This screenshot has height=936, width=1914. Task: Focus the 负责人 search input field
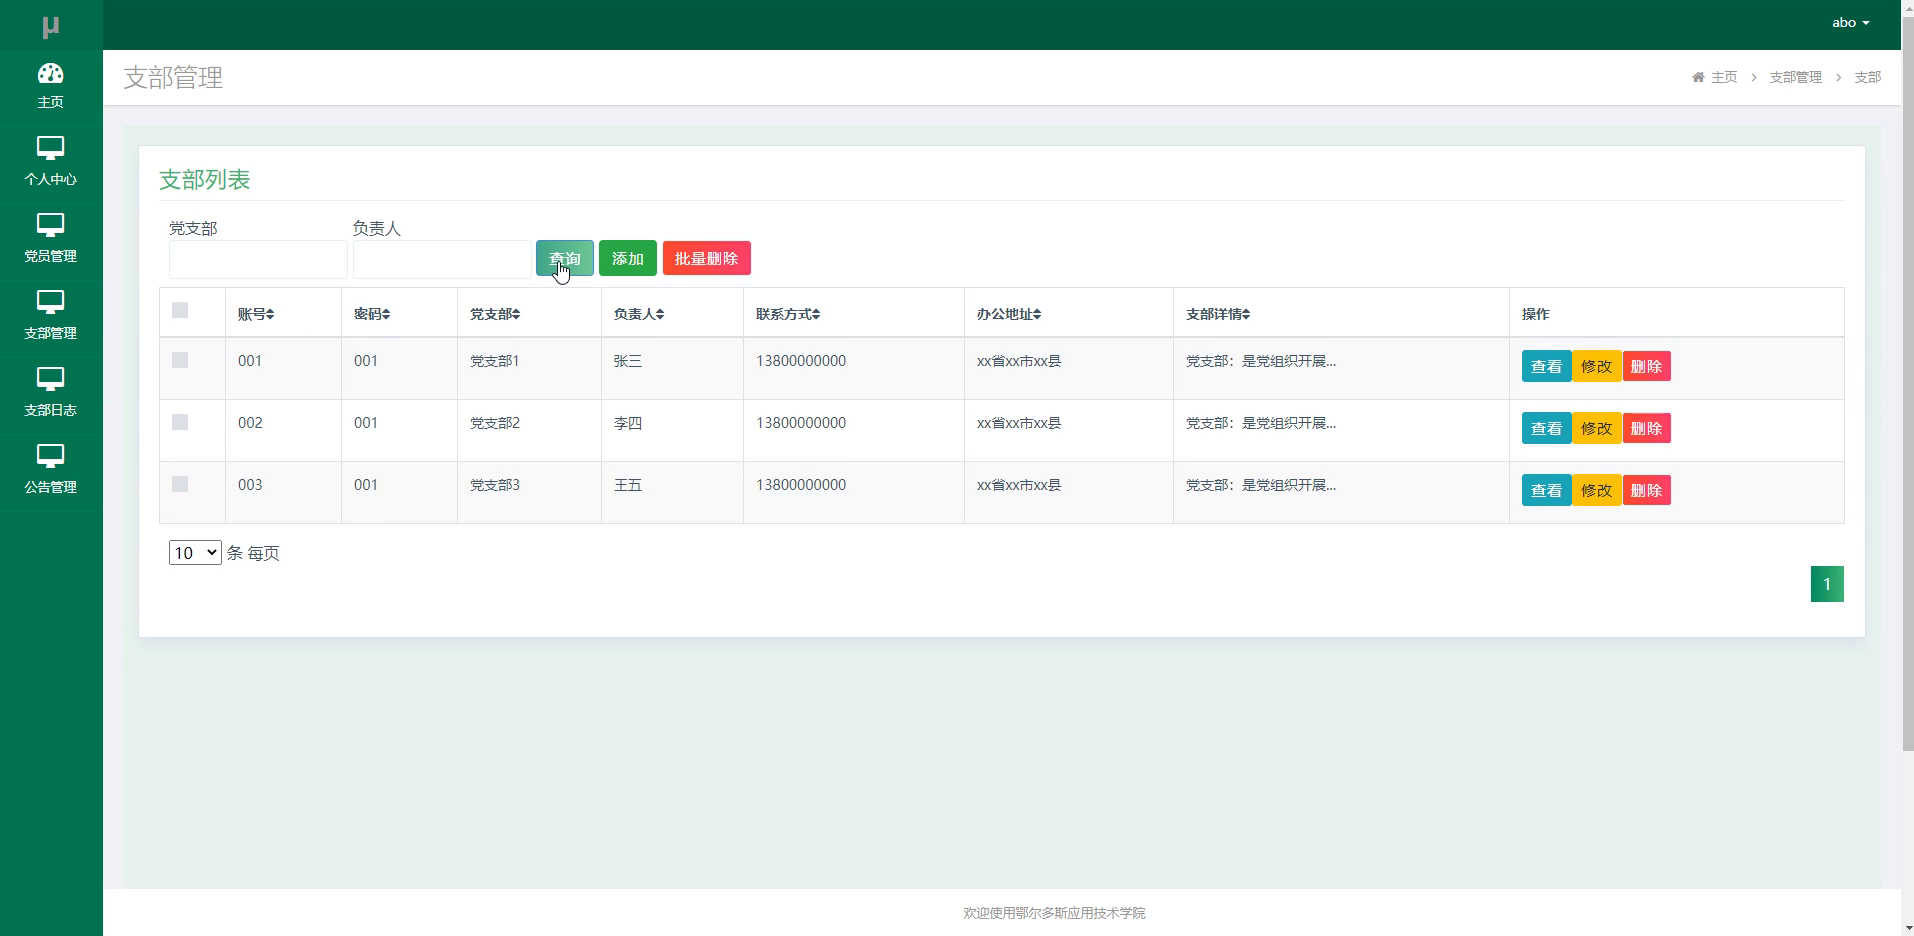point(442,259)
